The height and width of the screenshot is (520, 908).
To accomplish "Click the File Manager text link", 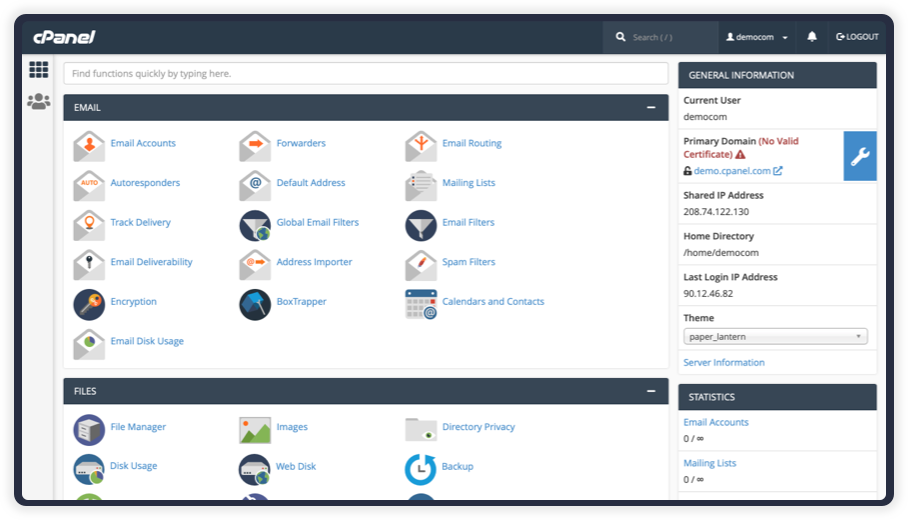I will pyautogui.click(x=138, y=427).
